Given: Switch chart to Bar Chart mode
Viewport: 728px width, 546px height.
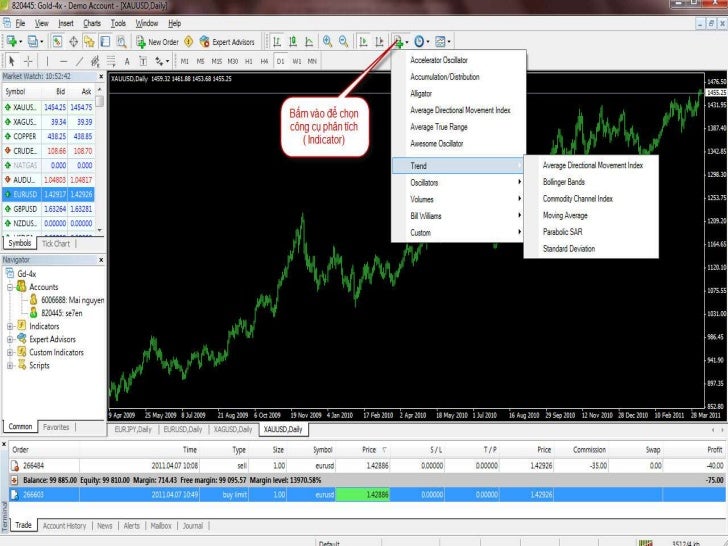Looking at the screenshot, I should pyautogui.click(x=277, y=42).
